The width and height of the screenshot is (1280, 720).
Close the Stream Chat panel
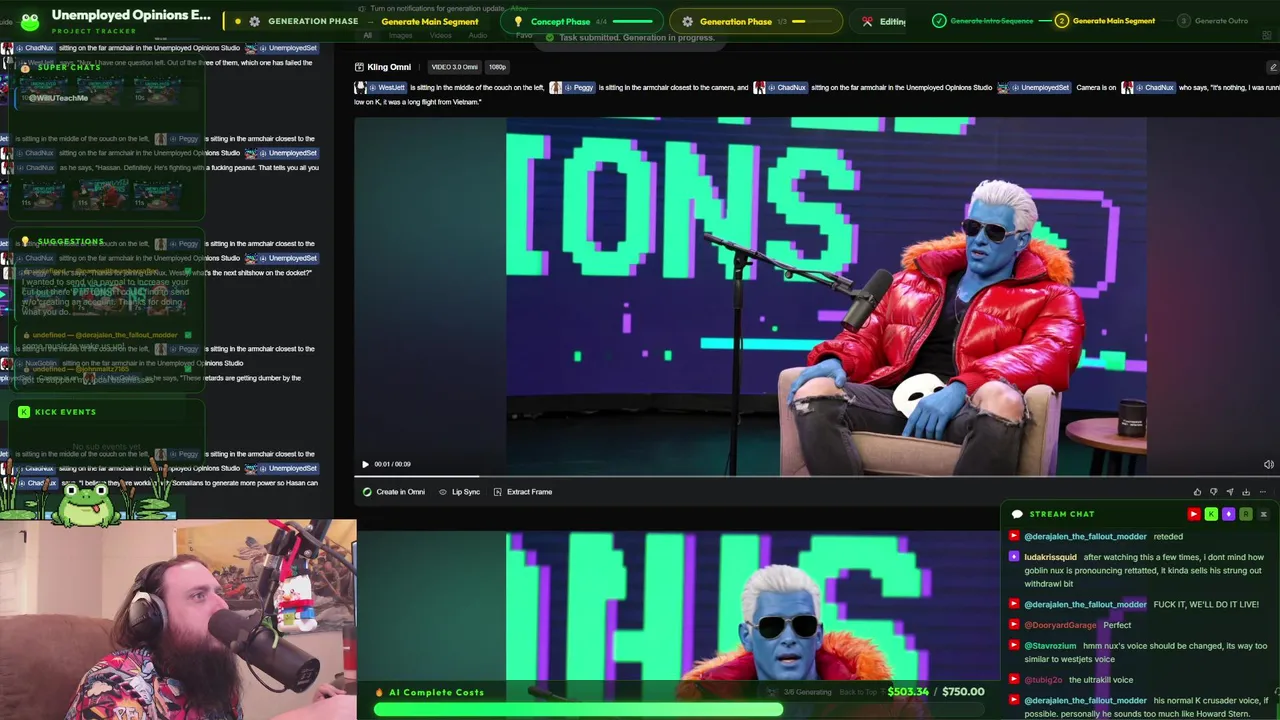tap(1263, 514)
